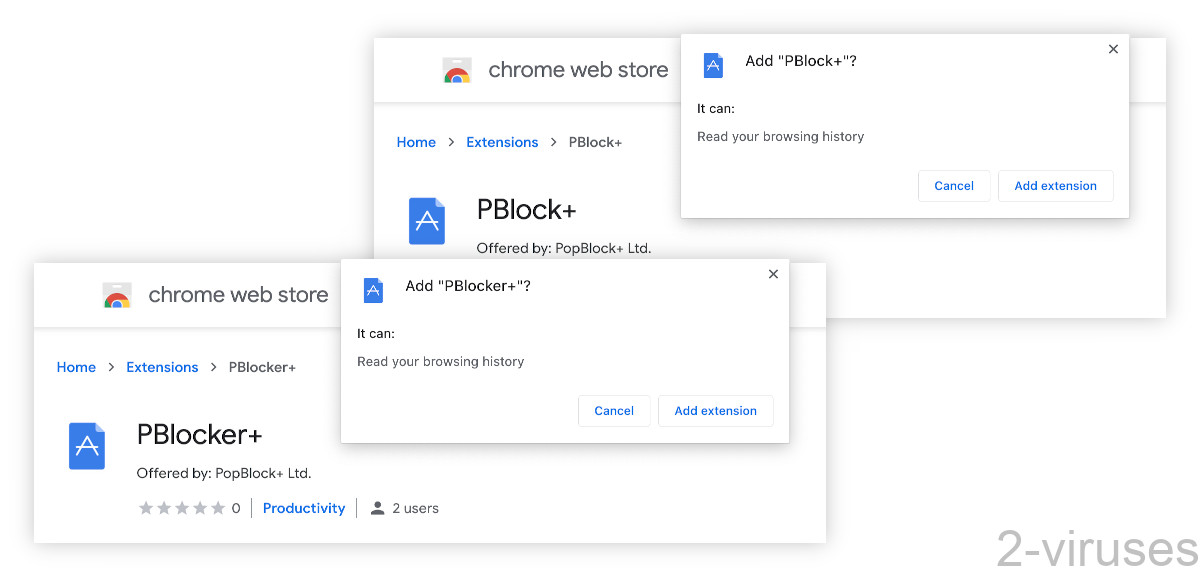Open the Productivity category link

tap(303, 507)
